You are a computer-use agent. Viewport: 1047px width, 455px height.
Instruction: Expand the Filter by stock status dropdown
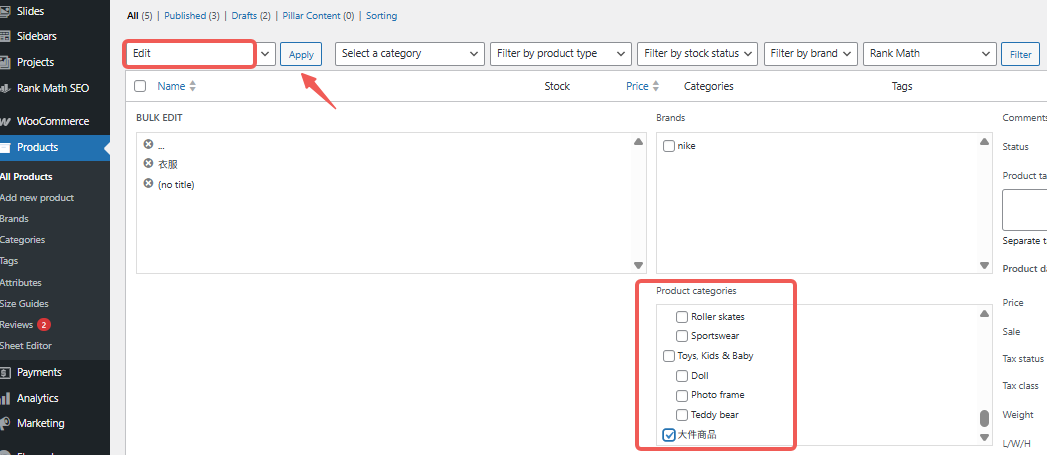tap(698, 54)
